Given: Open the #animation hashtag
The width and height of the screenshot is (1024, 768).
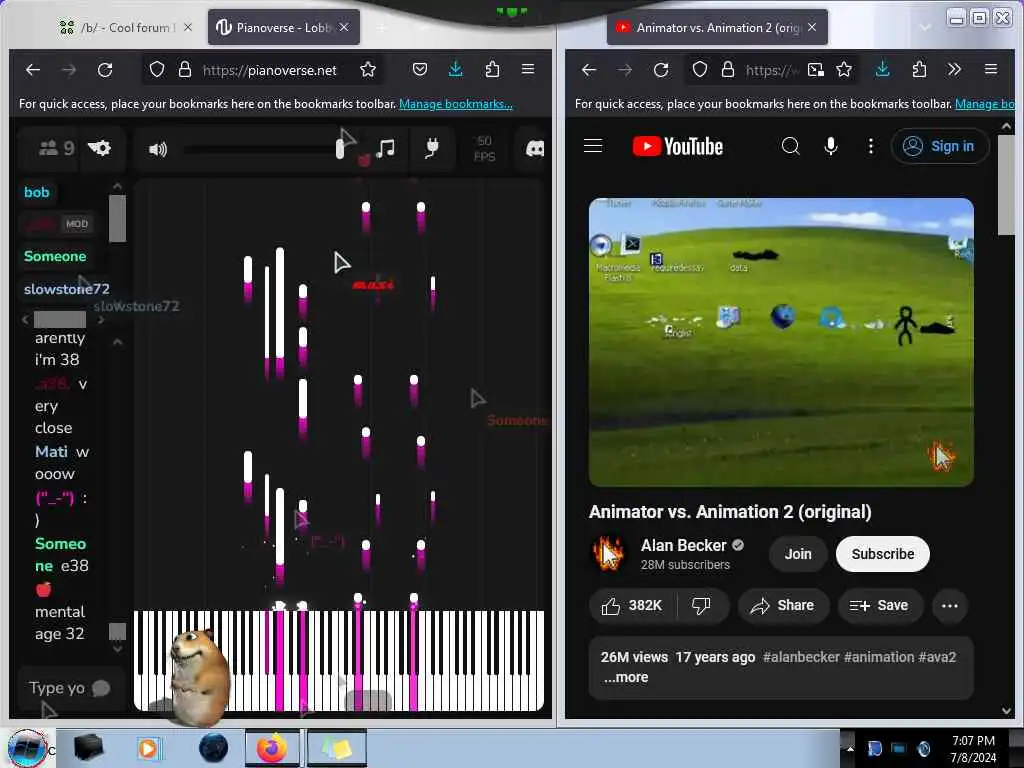Looking at the screenshot, I should coord(879,657).
